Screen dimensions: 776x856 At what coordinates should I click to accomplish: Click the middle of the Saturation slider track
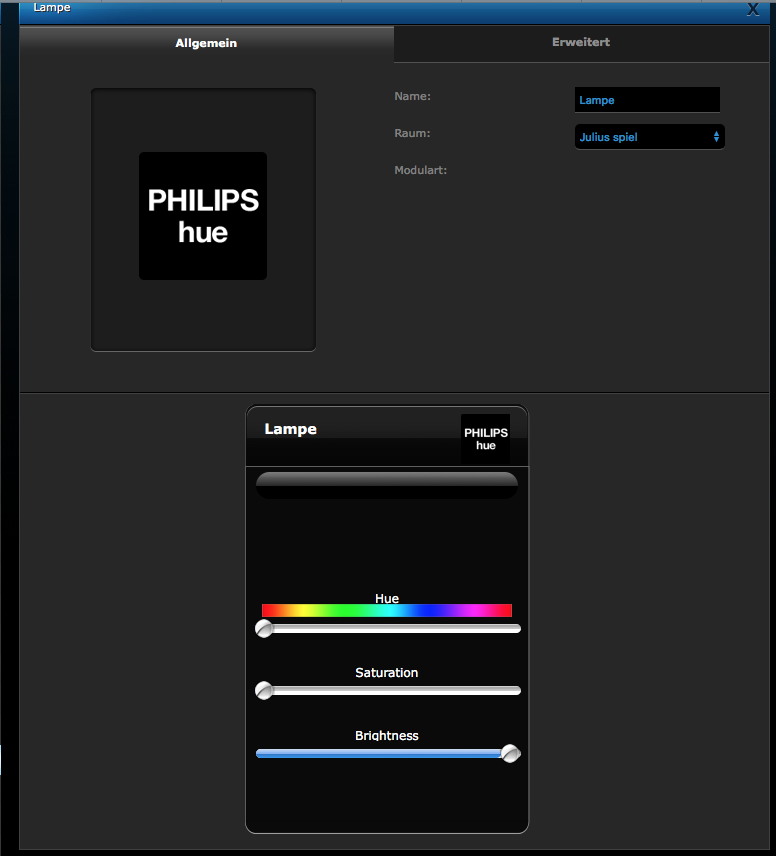click(x=388, y=691)
